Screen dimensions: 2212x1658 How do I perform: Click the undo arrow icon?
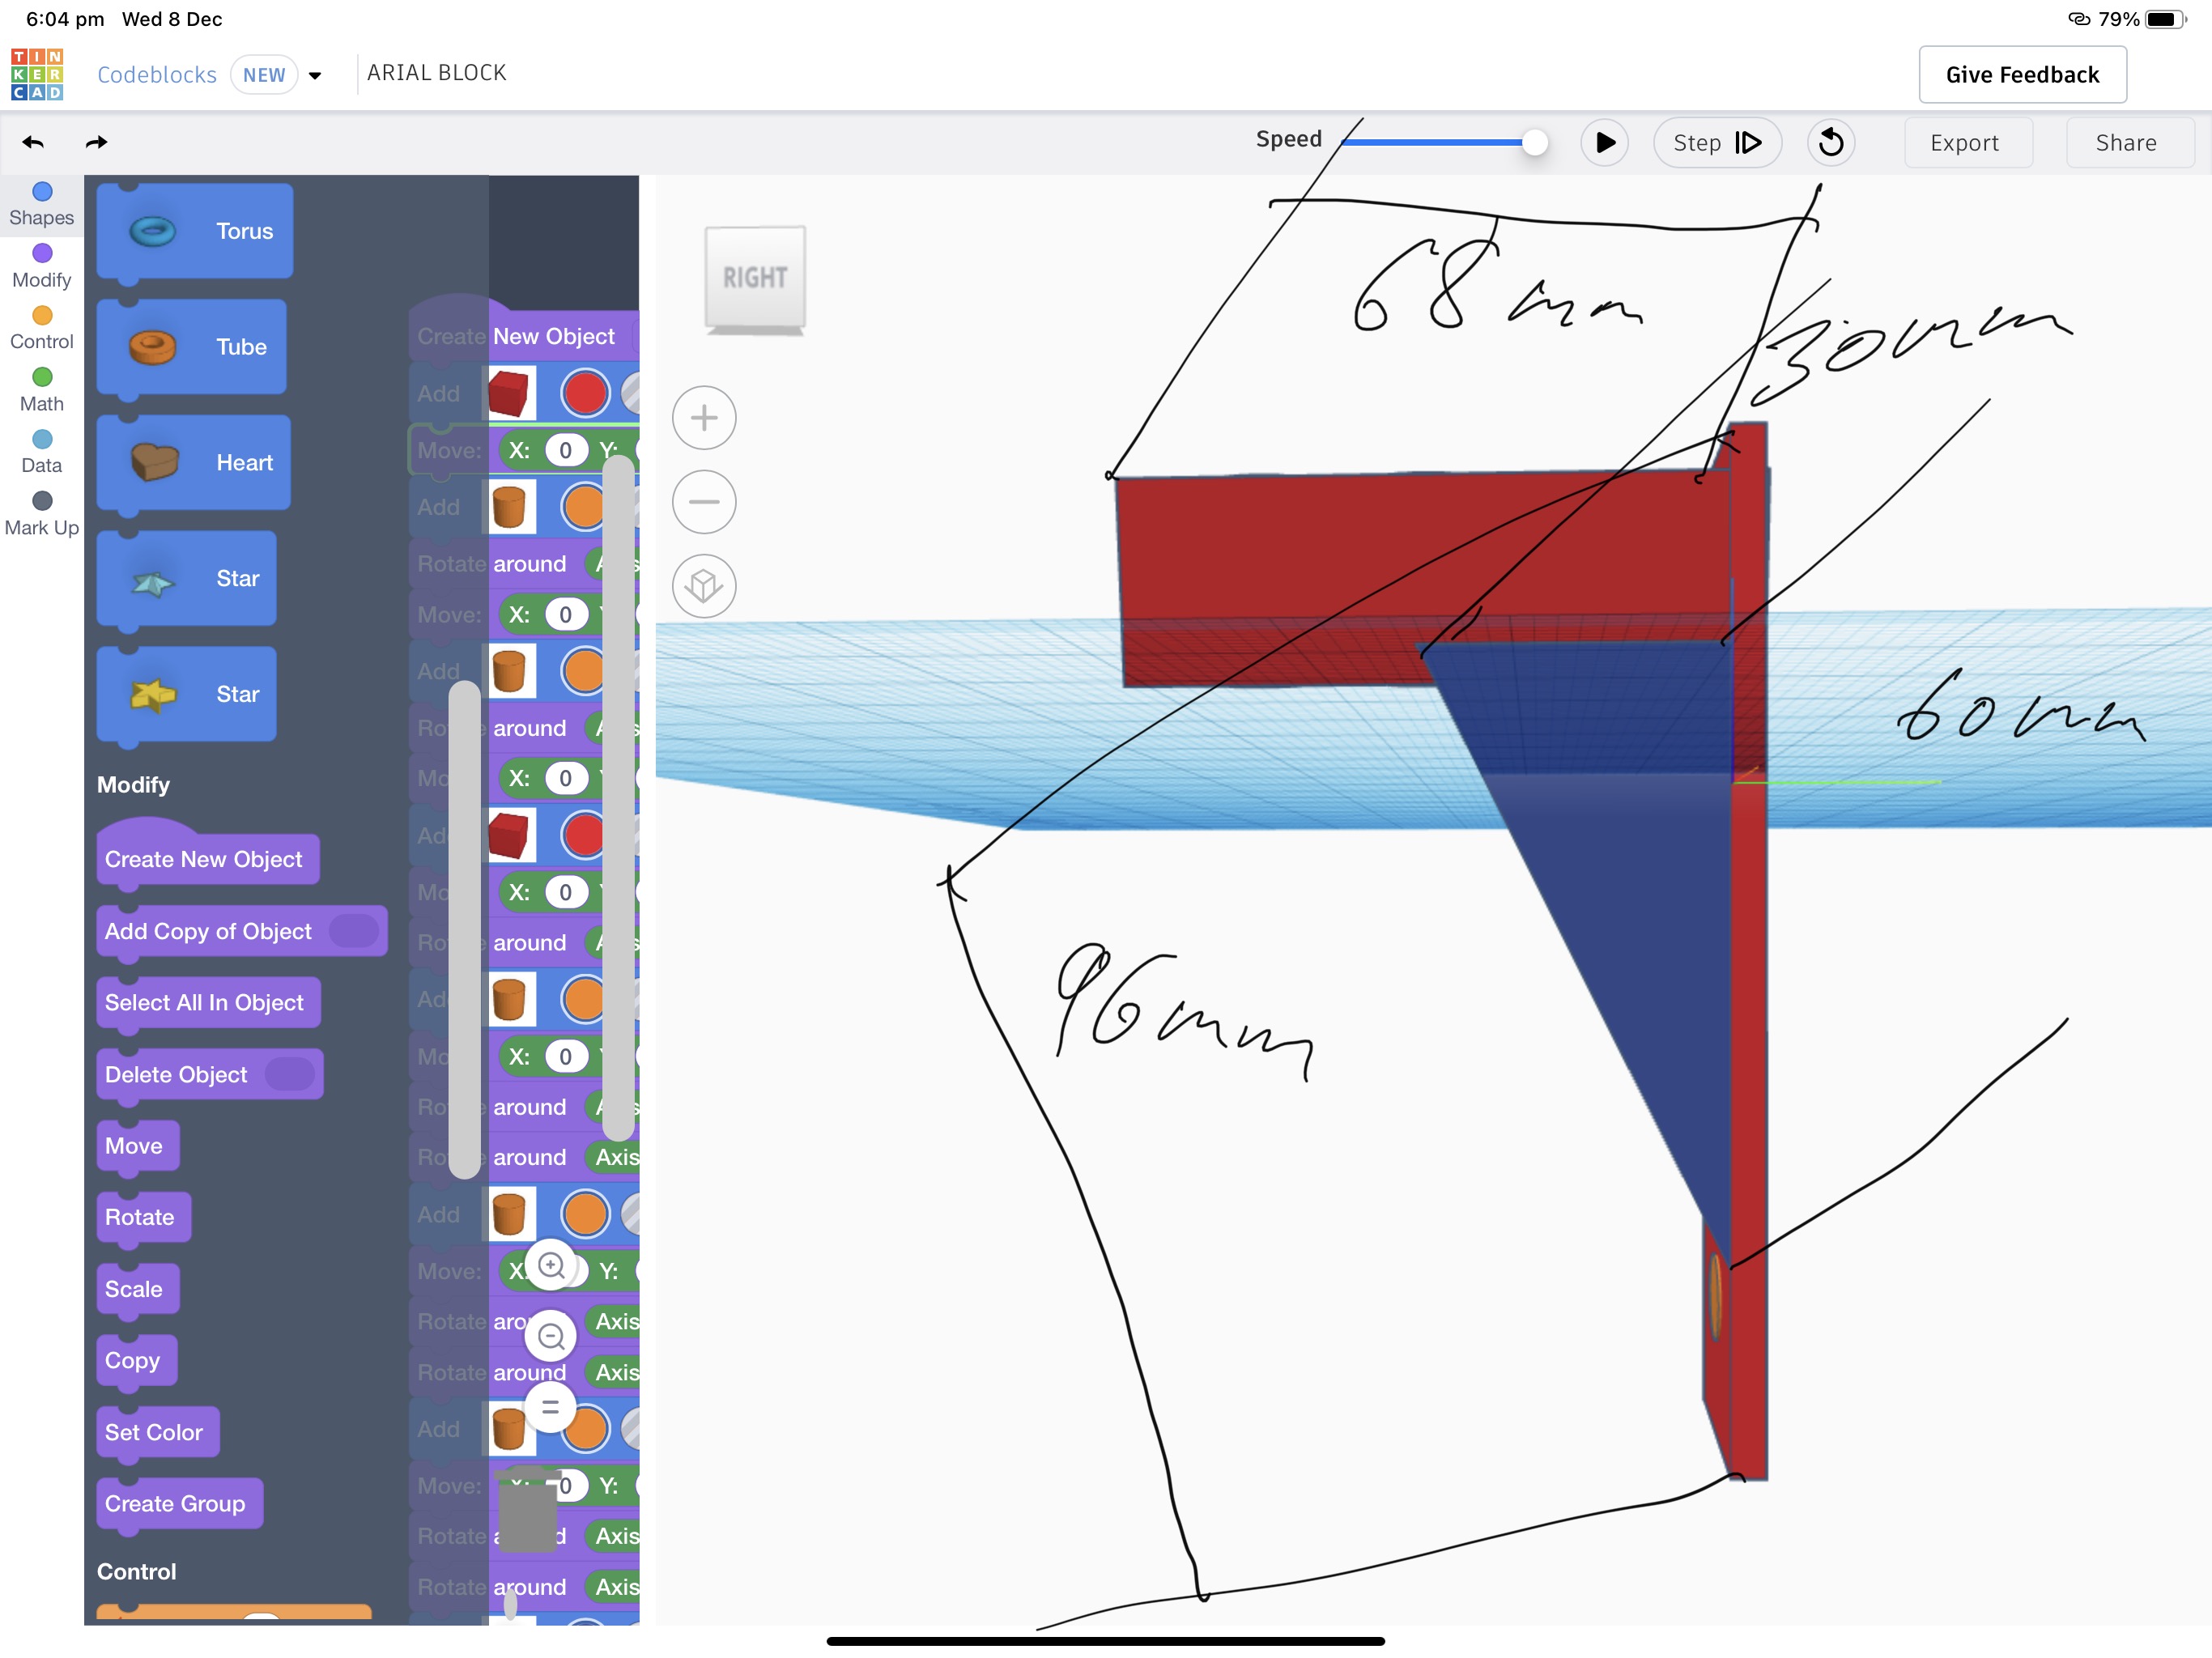click(x=33, y=143)
